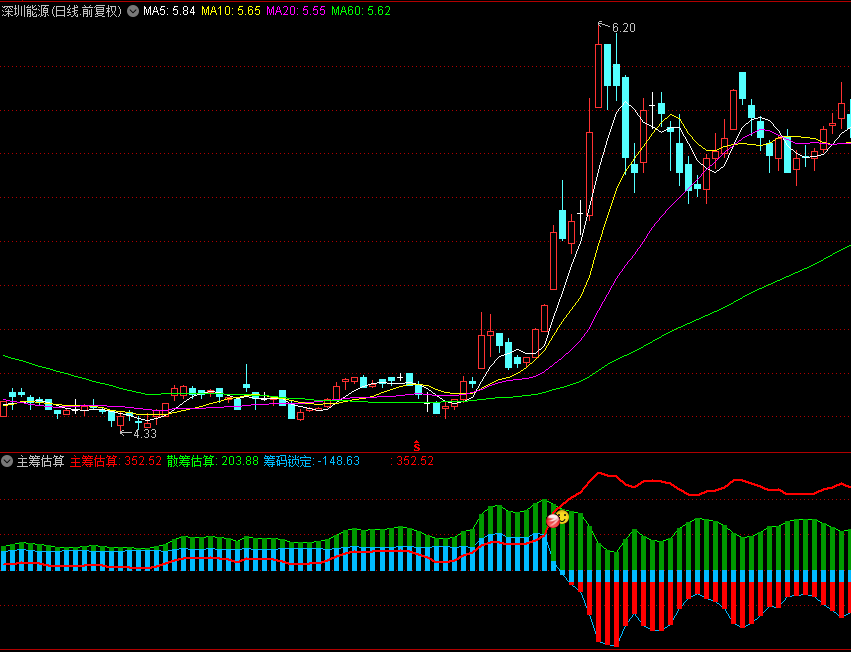Select the MA20: 5.55 label
This screenshot has width=851, height=652.
[296, 11]
